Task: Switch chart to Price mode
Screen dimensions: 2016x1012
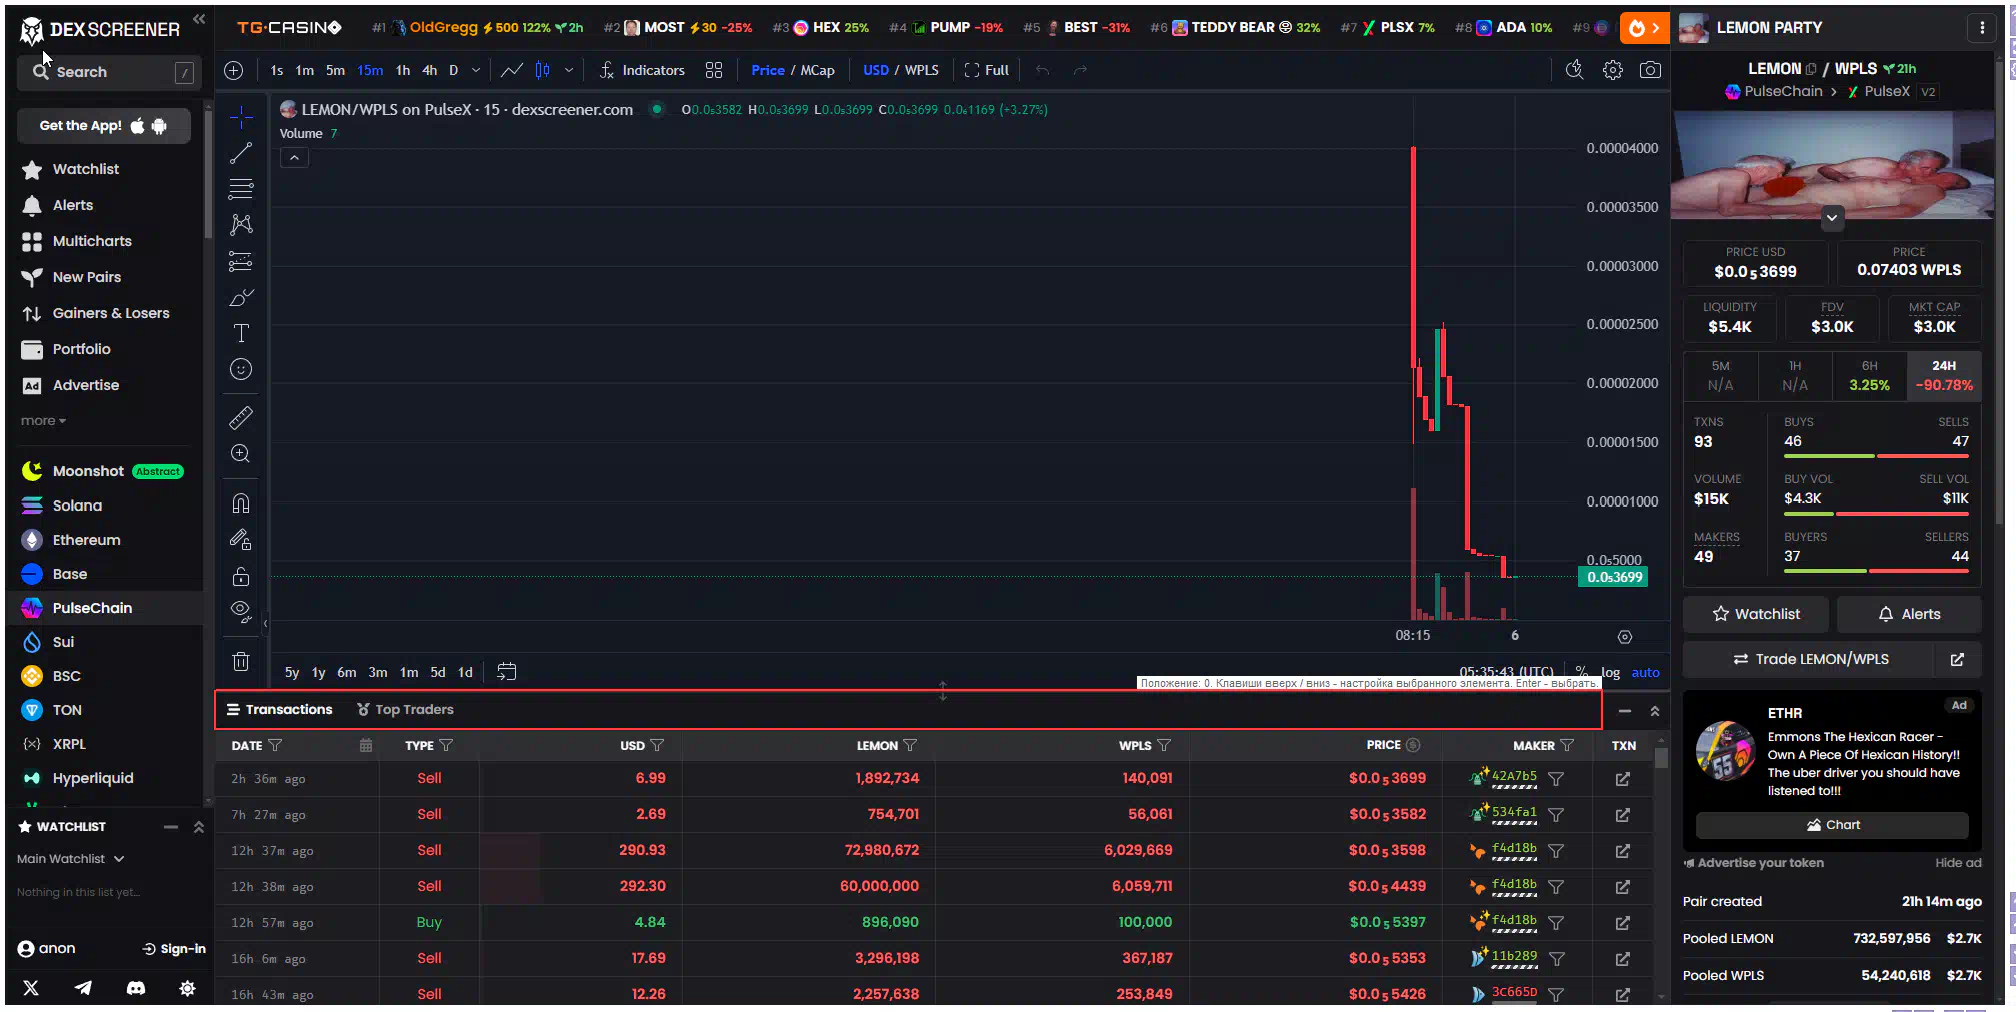Action: click(768, 70)
